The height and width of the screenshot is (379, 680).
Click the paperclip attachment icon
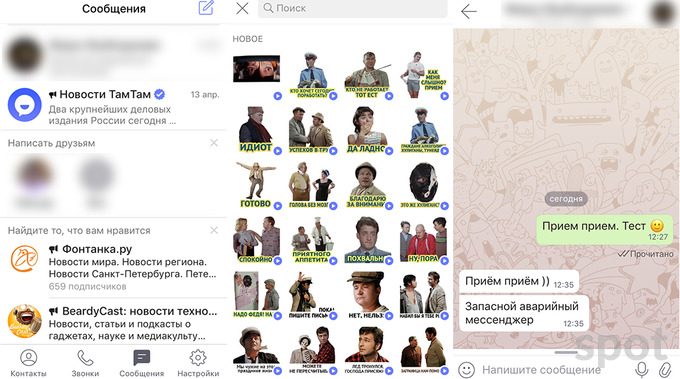tap(665, 369)
